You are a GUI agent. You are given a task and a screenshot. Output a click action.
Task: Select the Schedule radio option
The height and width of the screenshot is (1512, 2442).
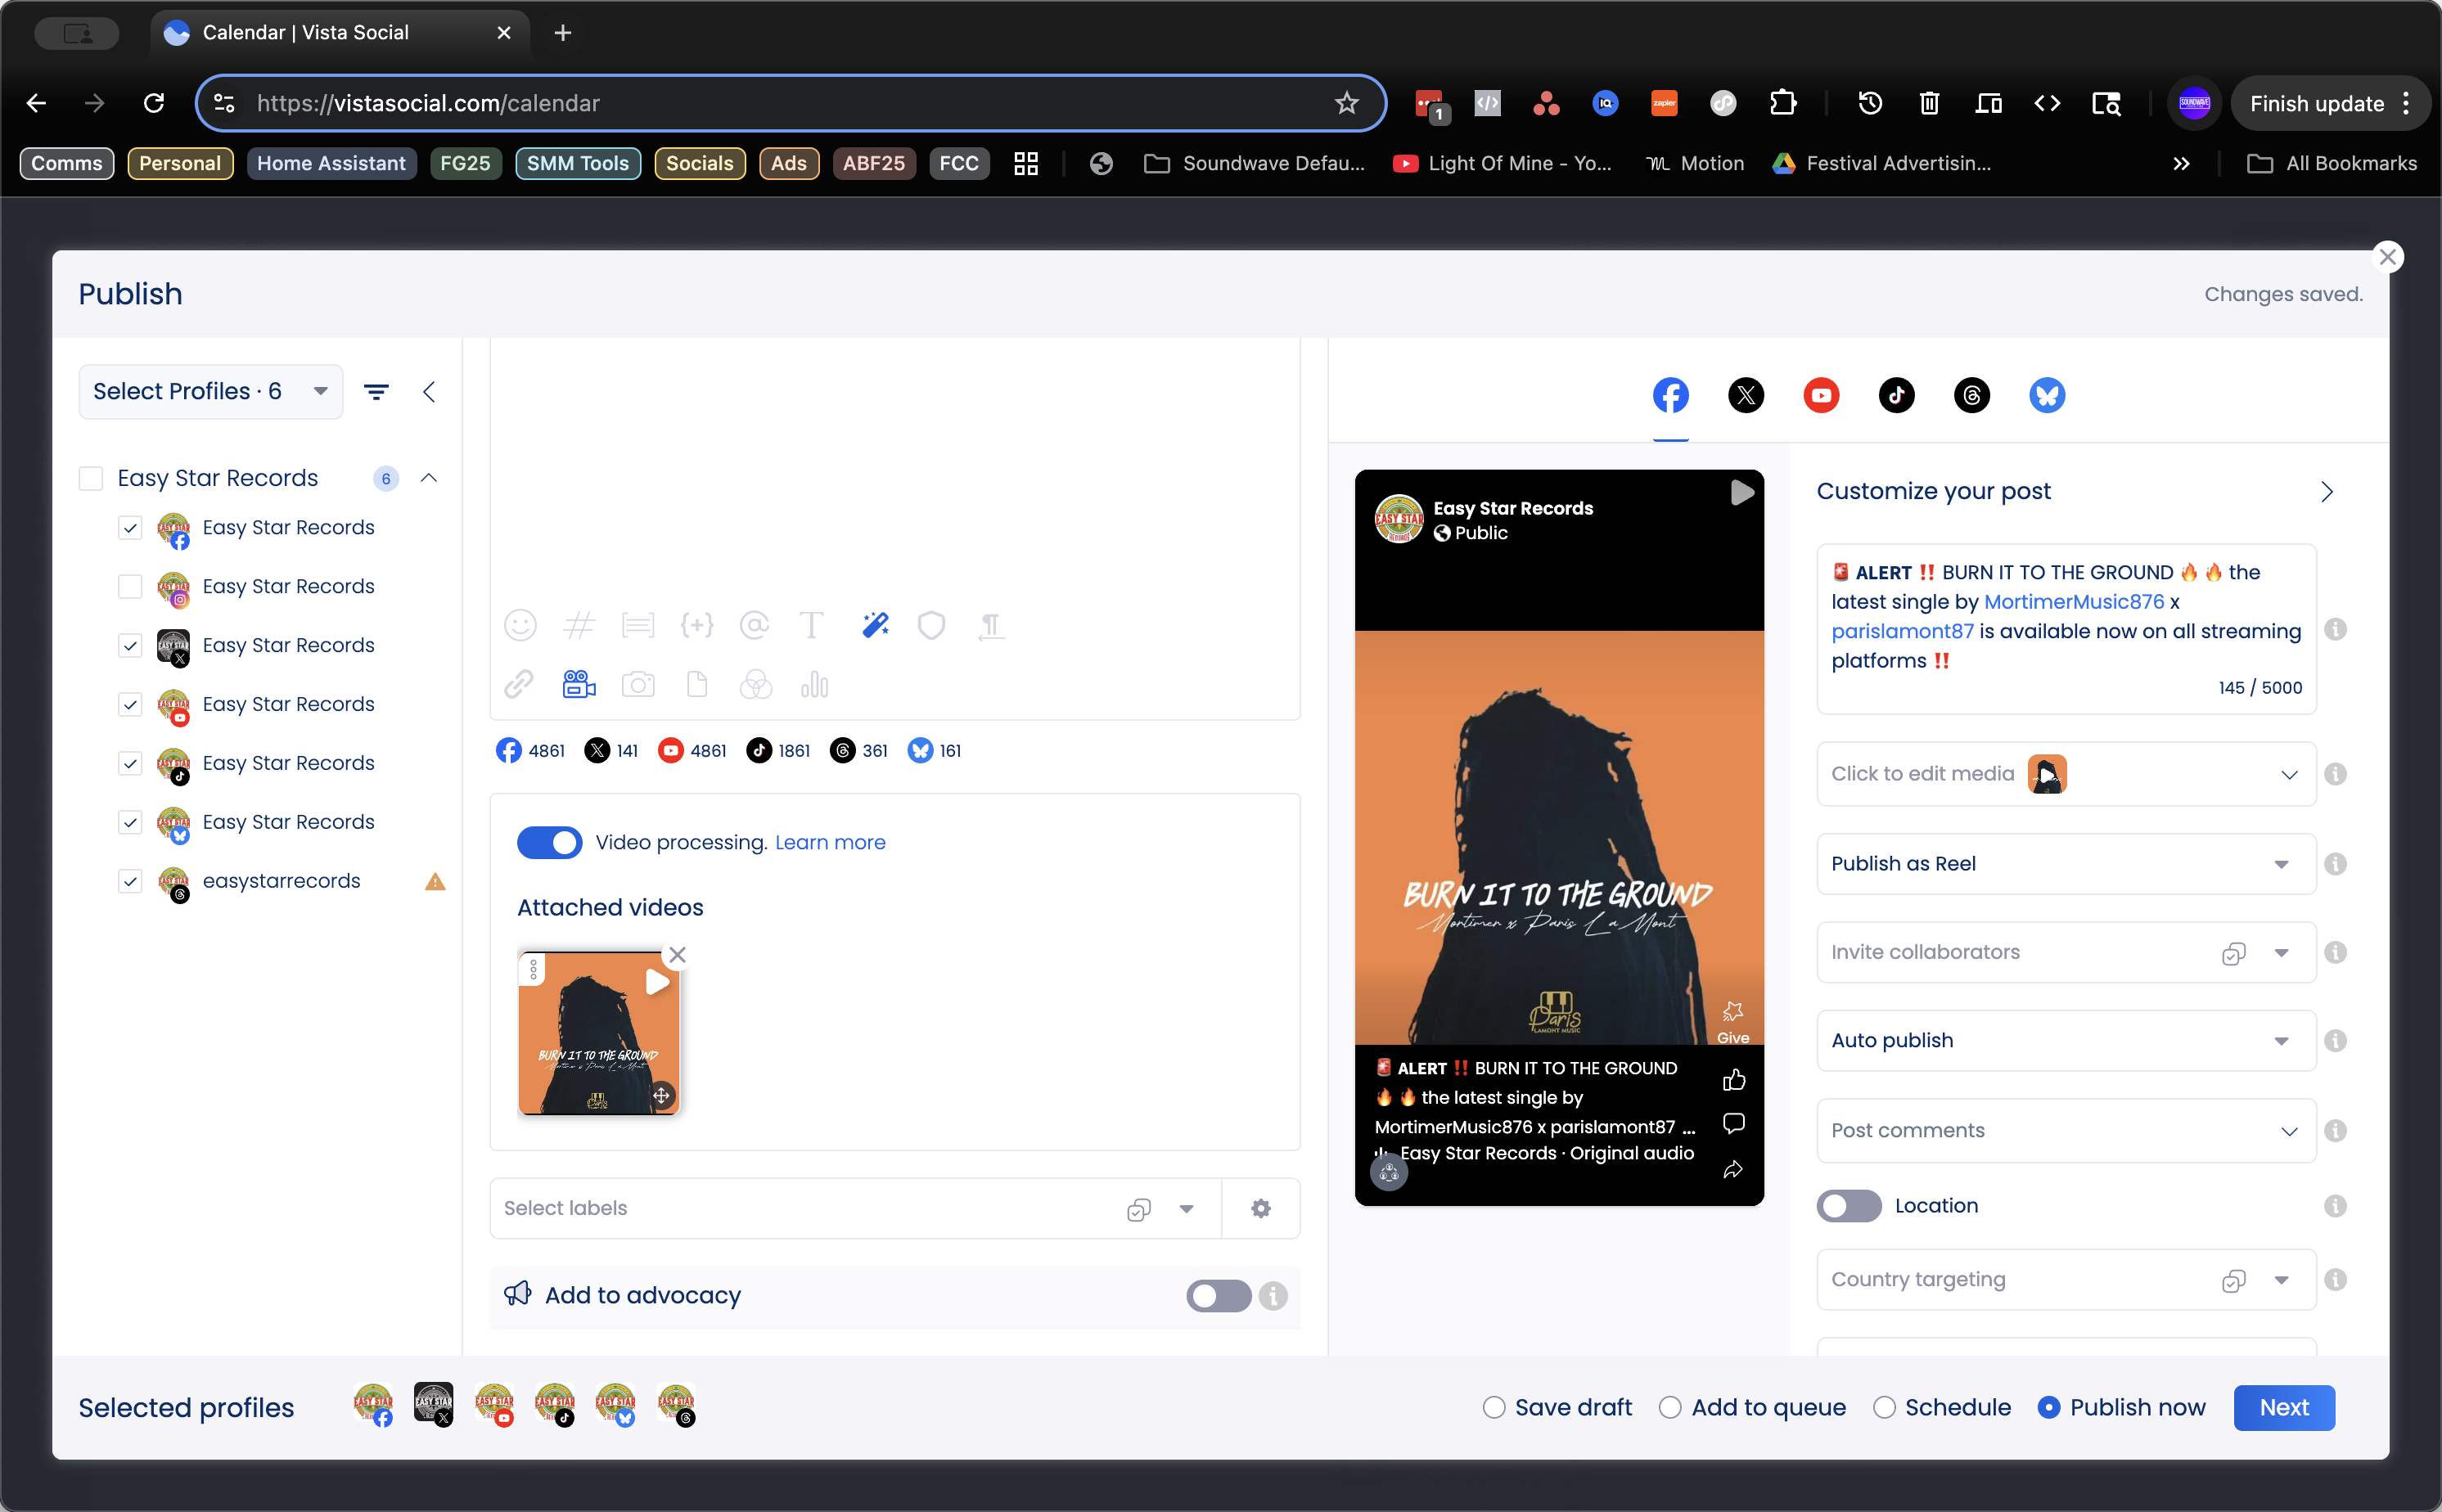(1884, 1408)
